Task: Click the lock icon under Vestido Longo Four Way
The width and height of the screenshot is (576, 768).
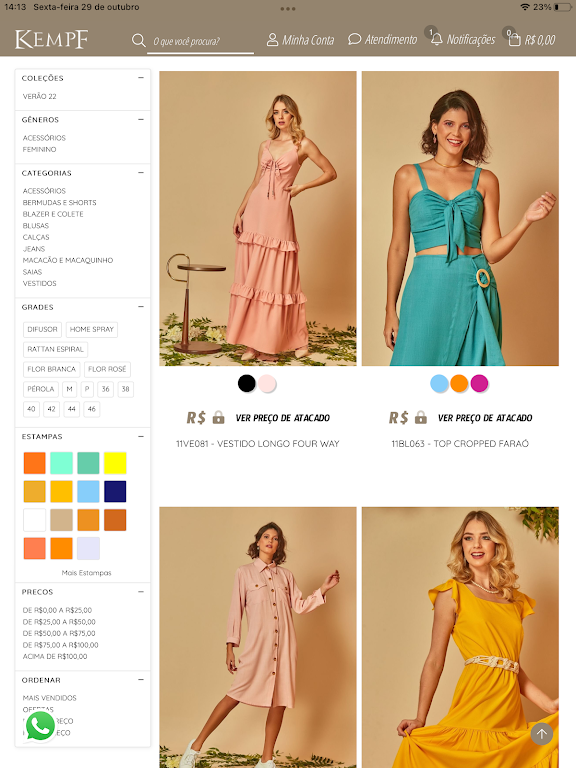Action: pyautogui.click(x=218, y=418)
